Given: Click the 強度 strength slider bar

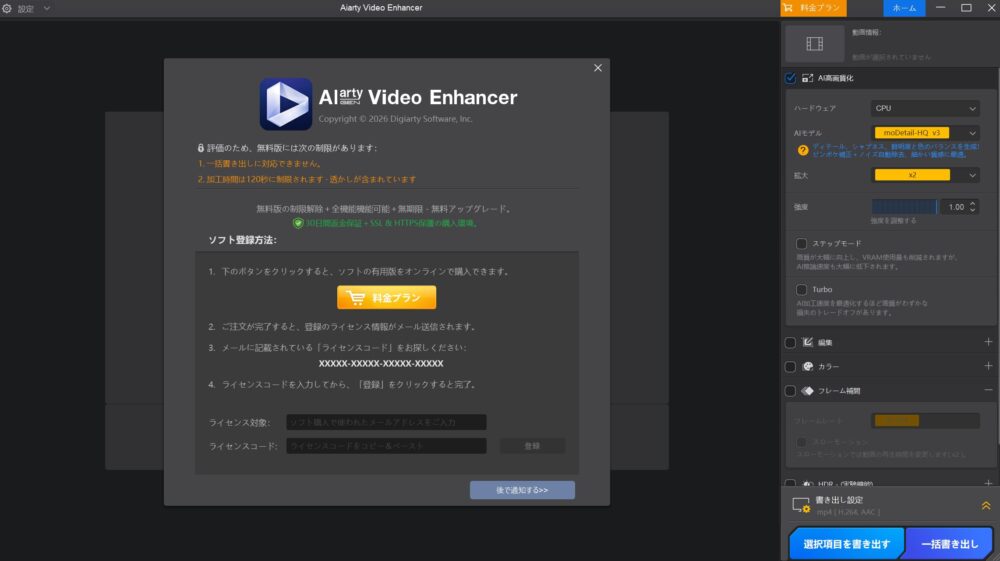Looking at the screenshot, I should point(904,206).
